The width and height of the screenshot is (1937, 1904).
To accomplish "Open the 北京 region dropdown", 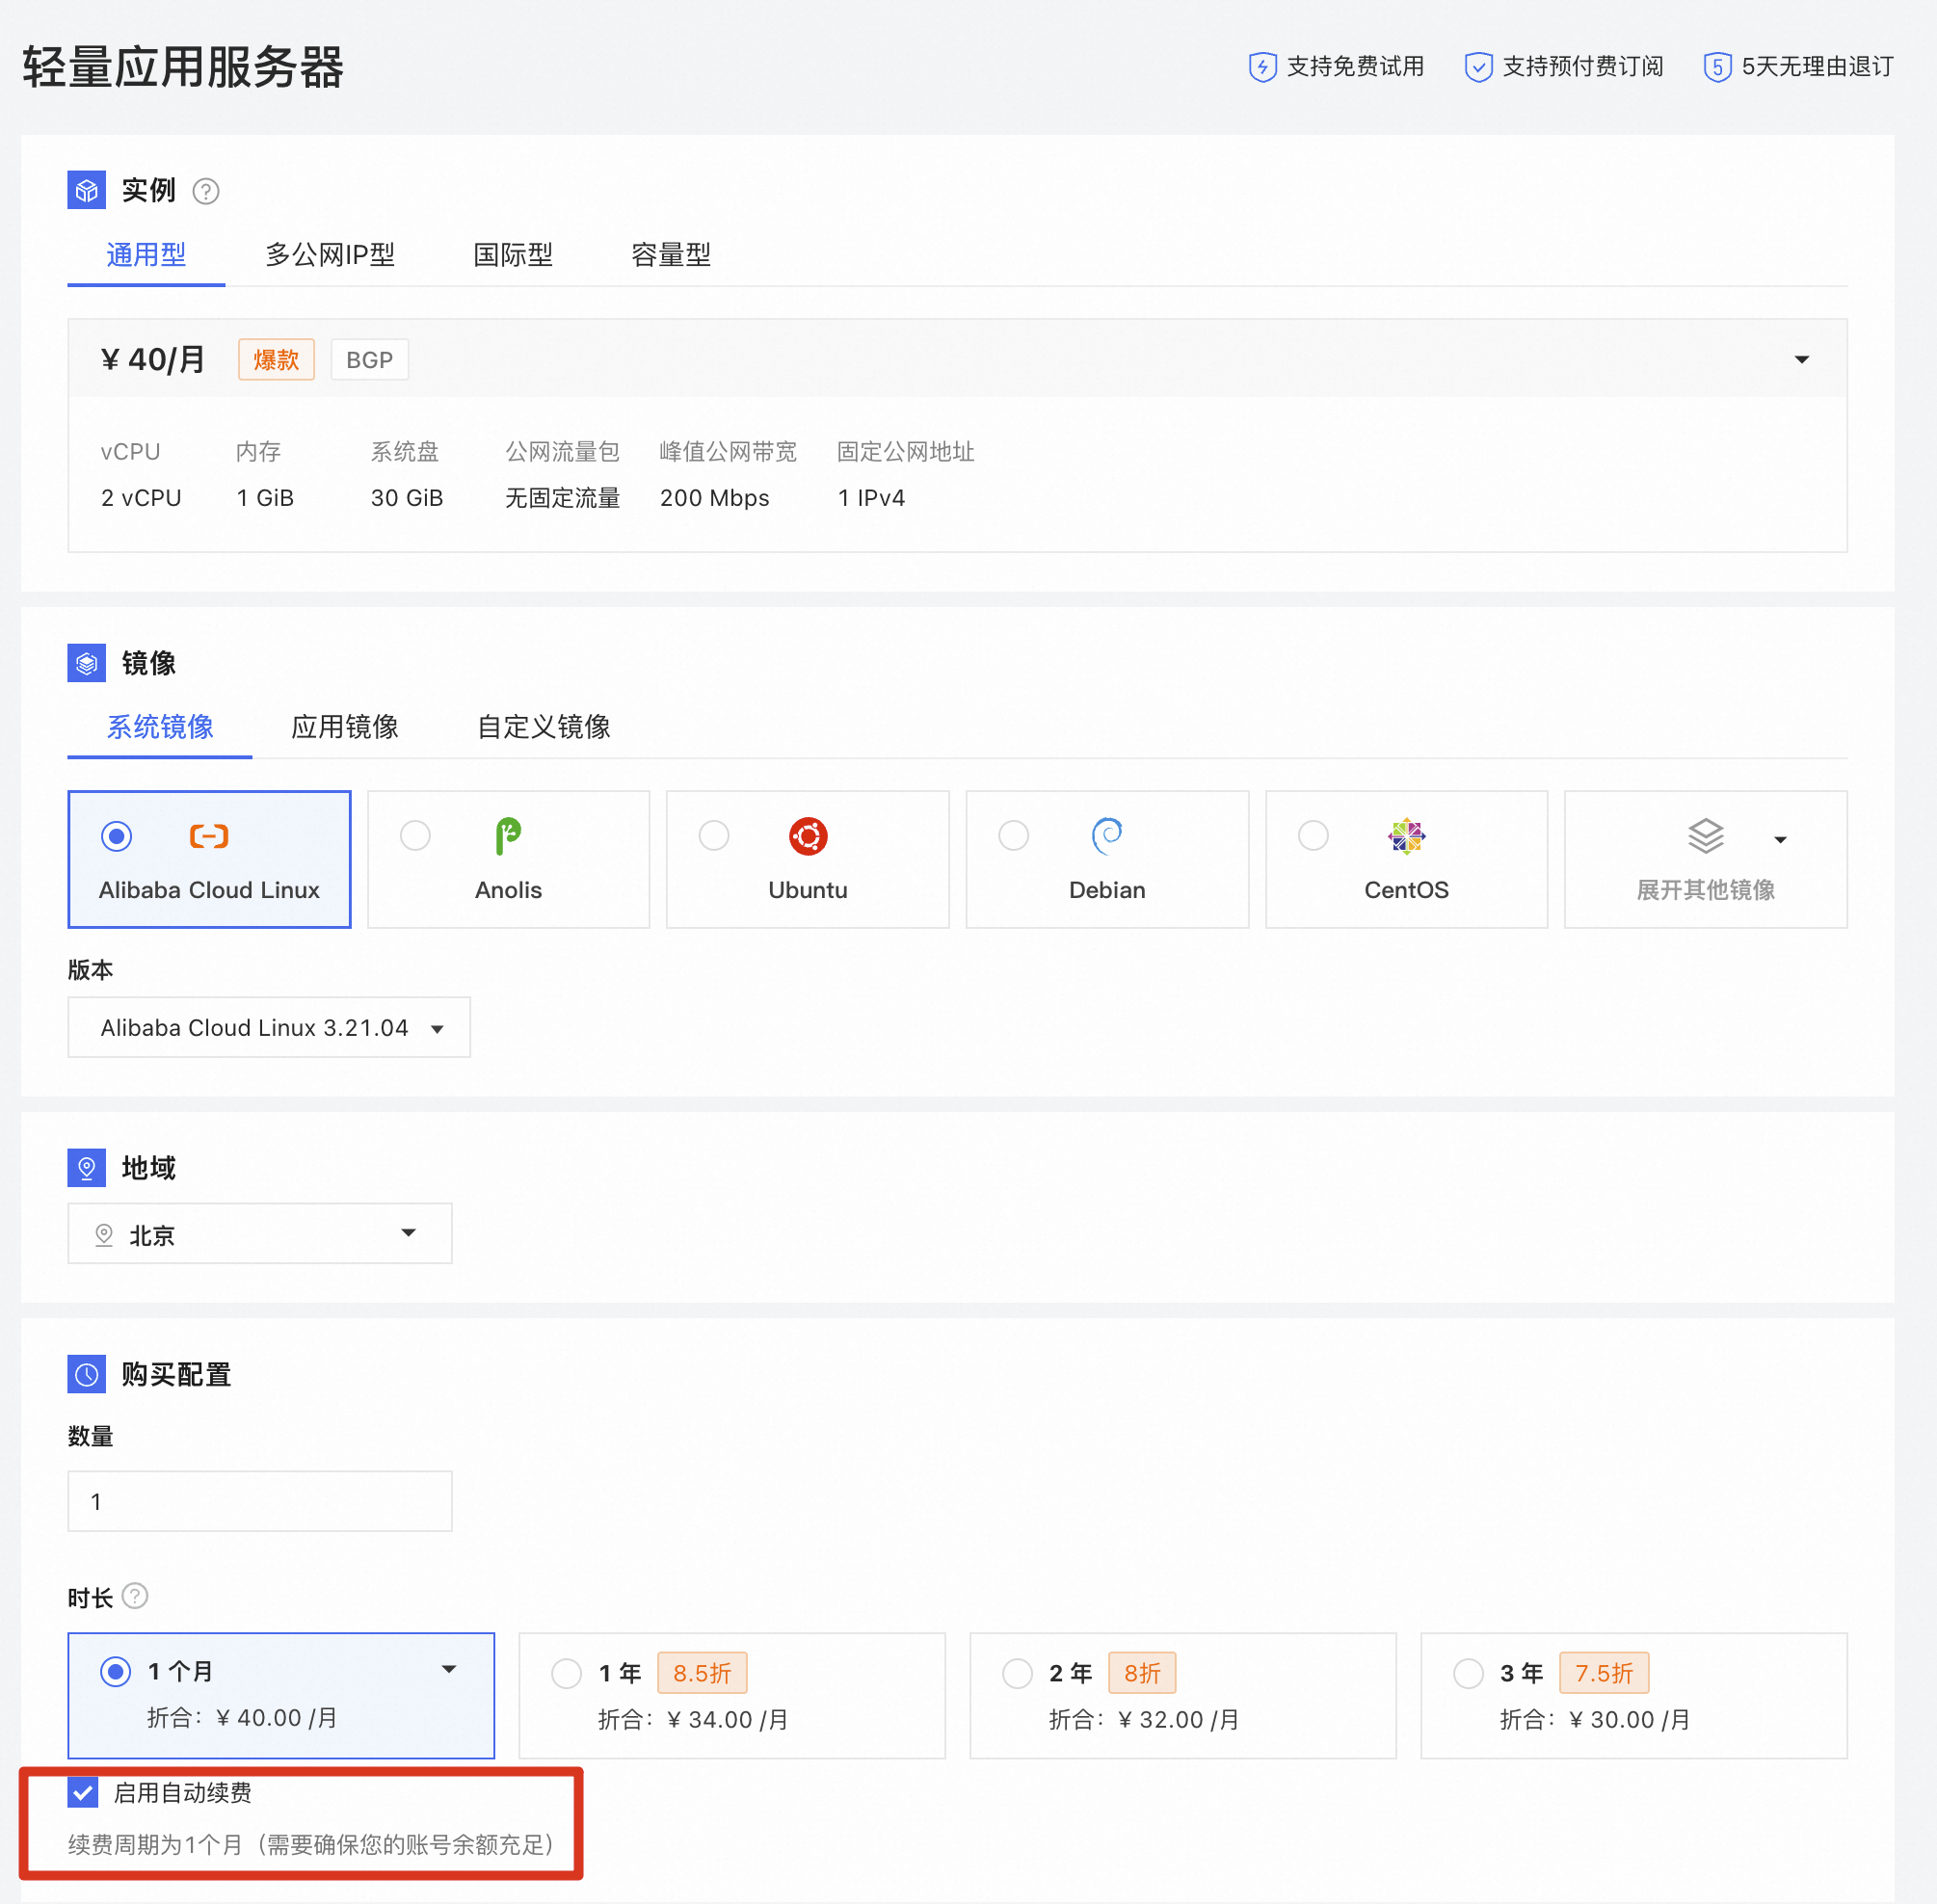I will click(x=260, y=1233).
